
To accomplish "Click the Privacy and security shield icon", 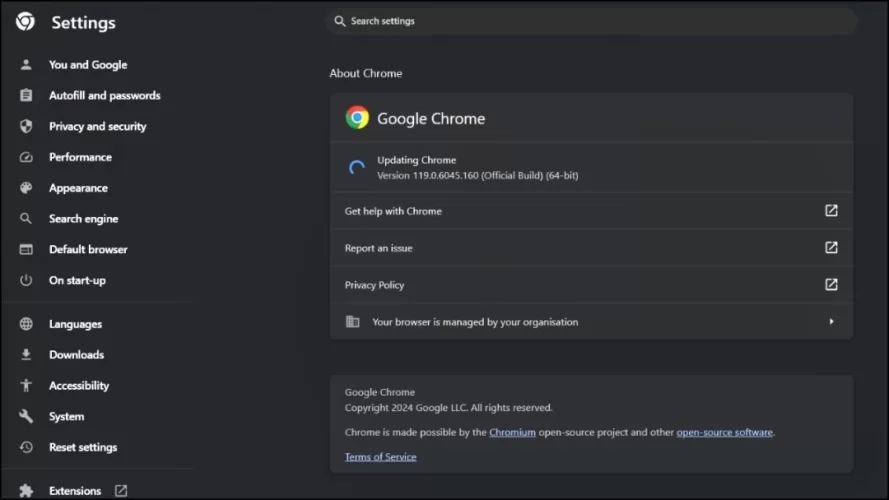I will (x=26, y=127).
